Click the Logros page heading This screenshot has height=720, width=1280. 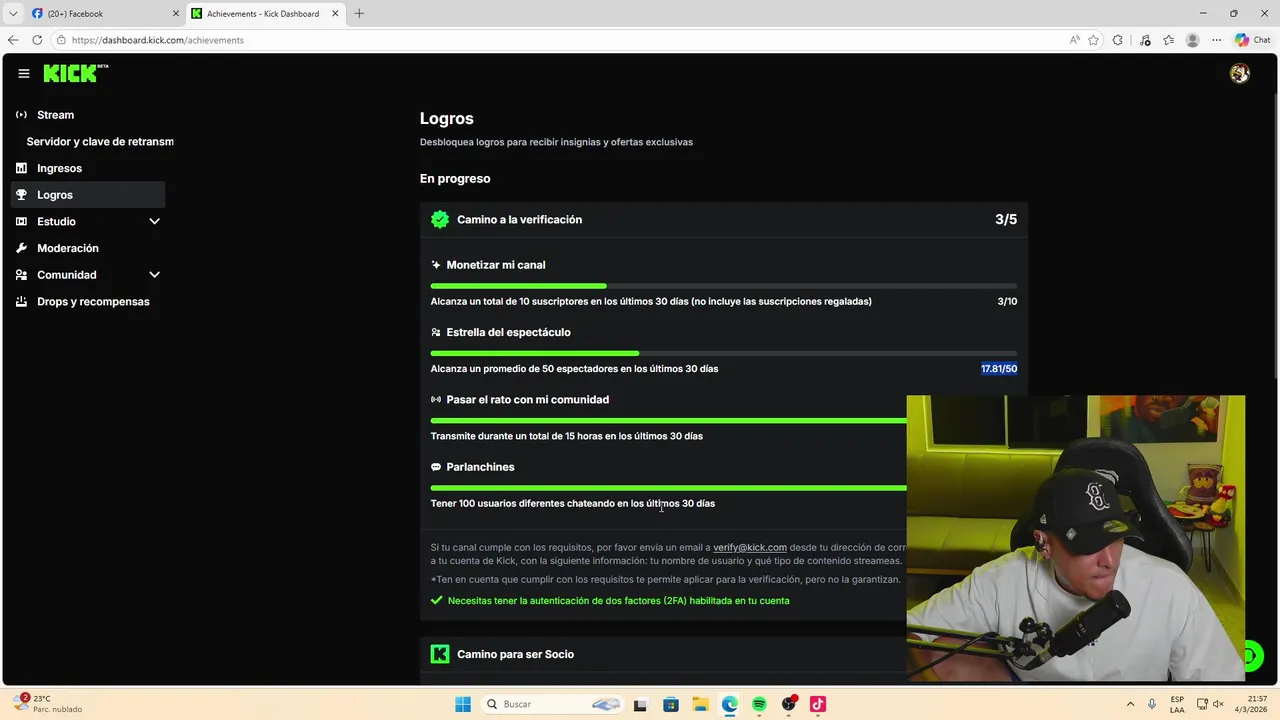pyautogui.click(x=447, y=118)
